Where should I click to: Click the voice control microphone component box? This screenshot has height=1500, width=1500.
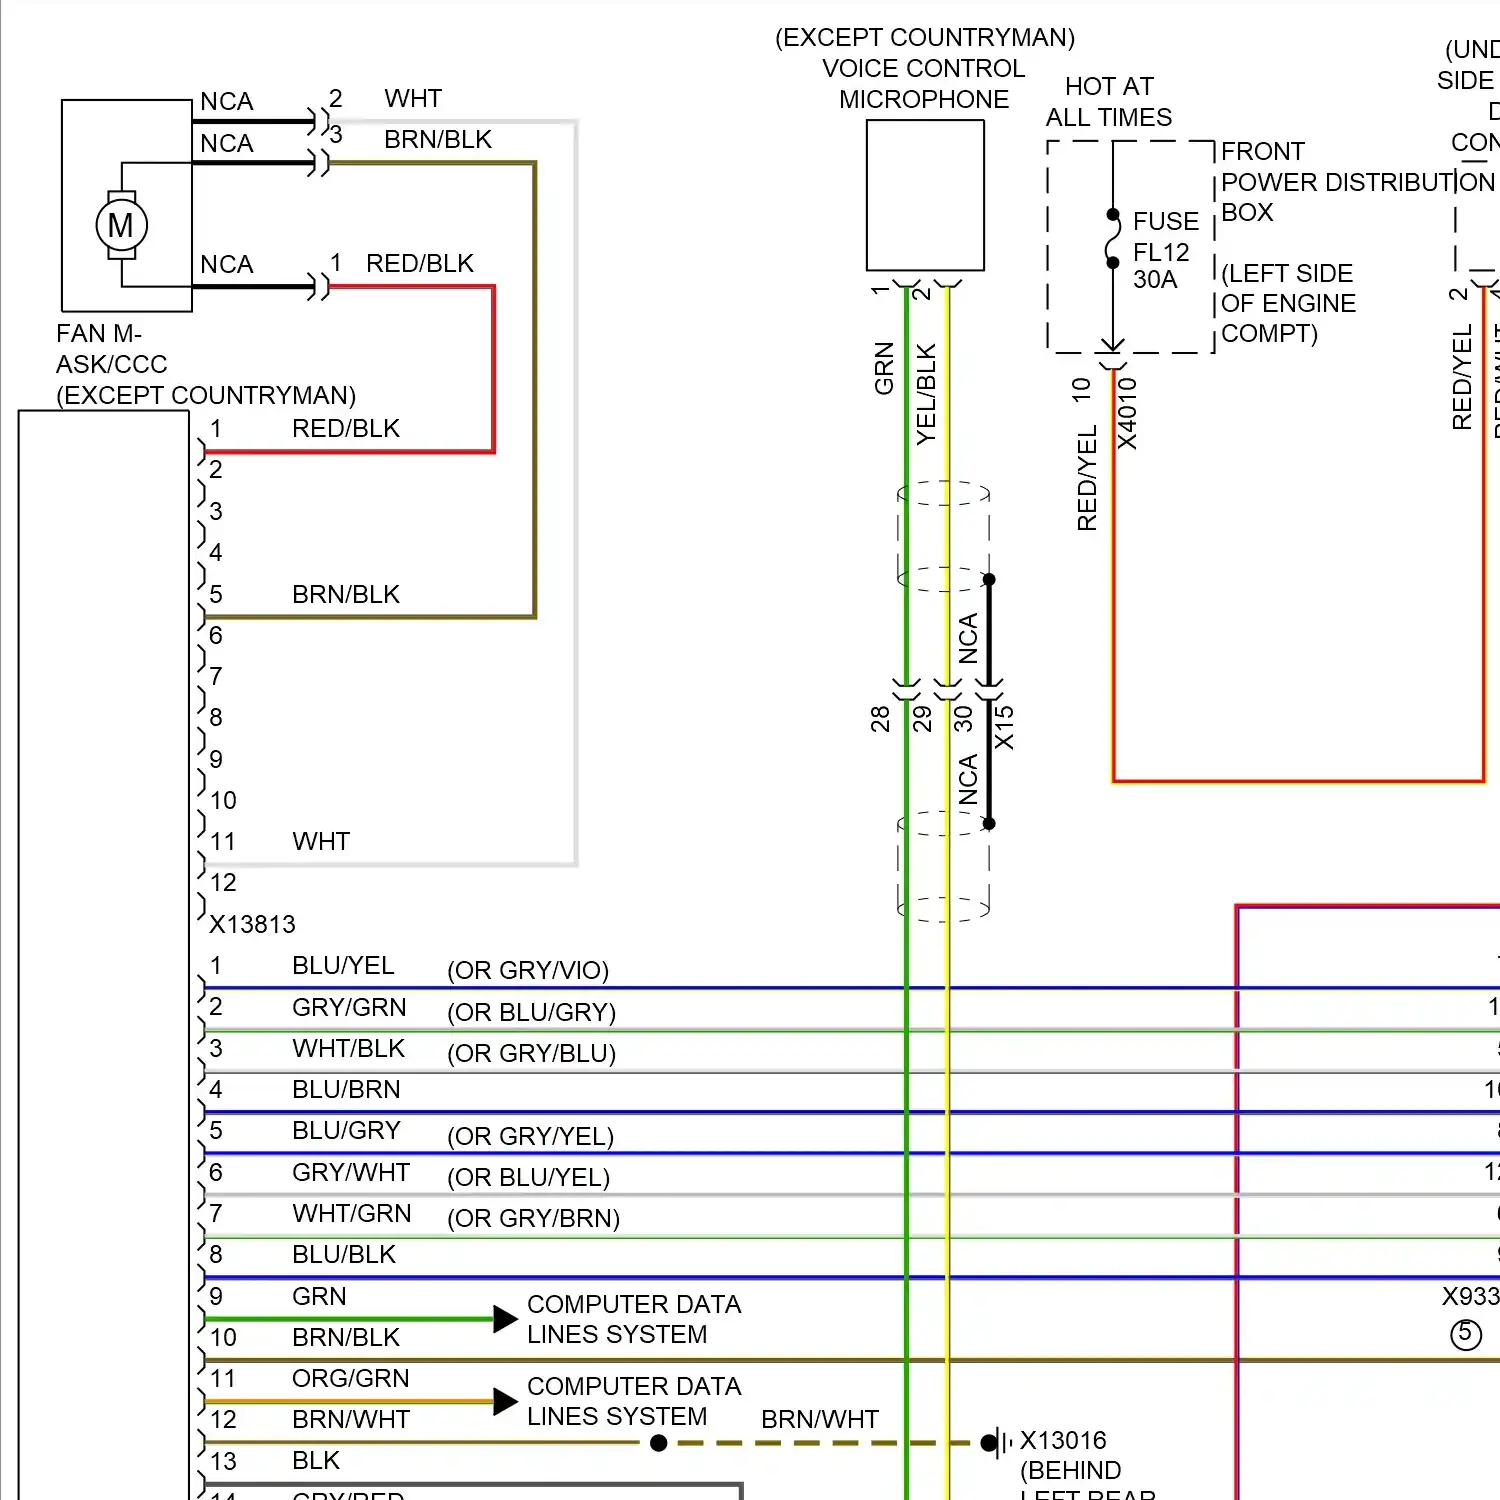pos(925,195)
